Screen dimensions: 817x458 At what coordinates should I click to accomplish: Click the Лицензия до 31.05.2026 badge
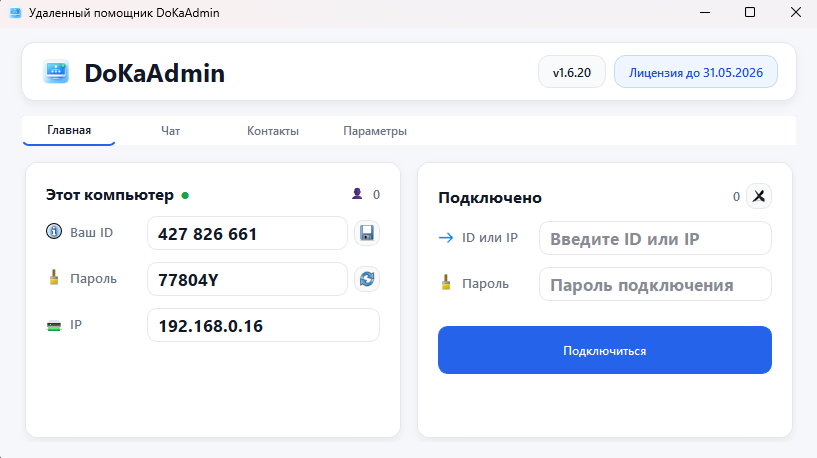(696, 72)
